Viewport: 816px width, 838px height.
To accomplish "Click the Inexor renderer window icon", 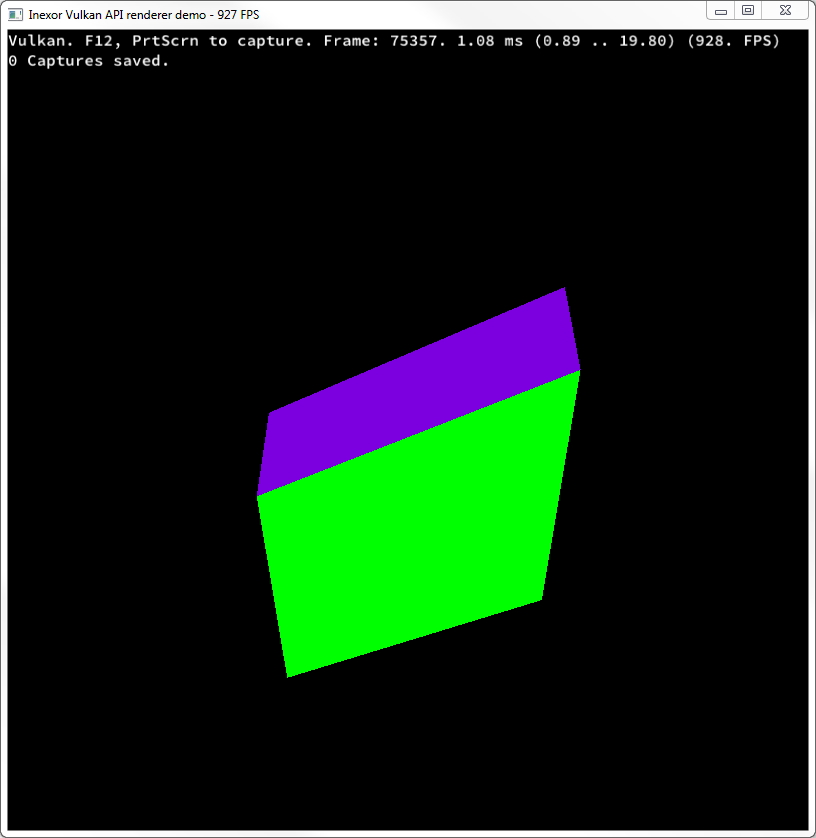I will click(x=14, y=11).
